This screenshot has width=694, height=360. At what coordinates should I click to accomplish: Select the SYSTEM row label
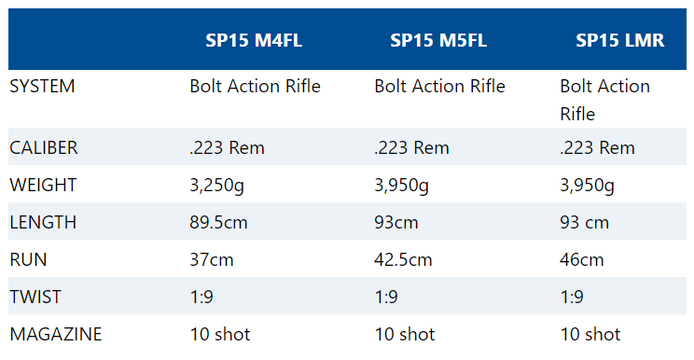(42, 86)
